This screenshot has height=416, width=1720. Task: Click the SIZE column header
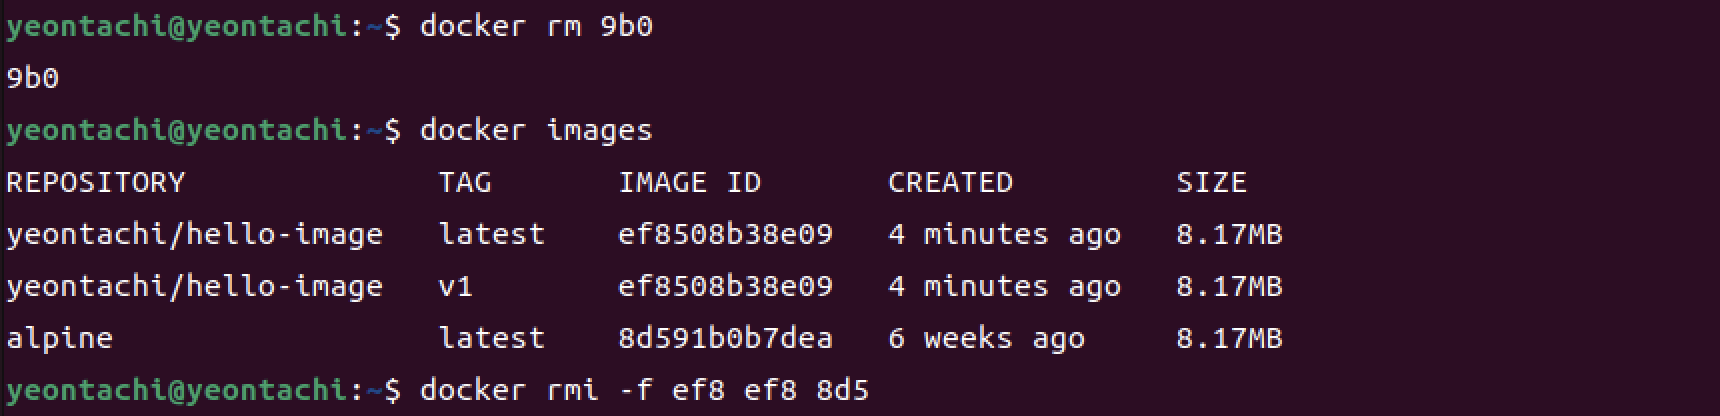(x=1211, y=182)
